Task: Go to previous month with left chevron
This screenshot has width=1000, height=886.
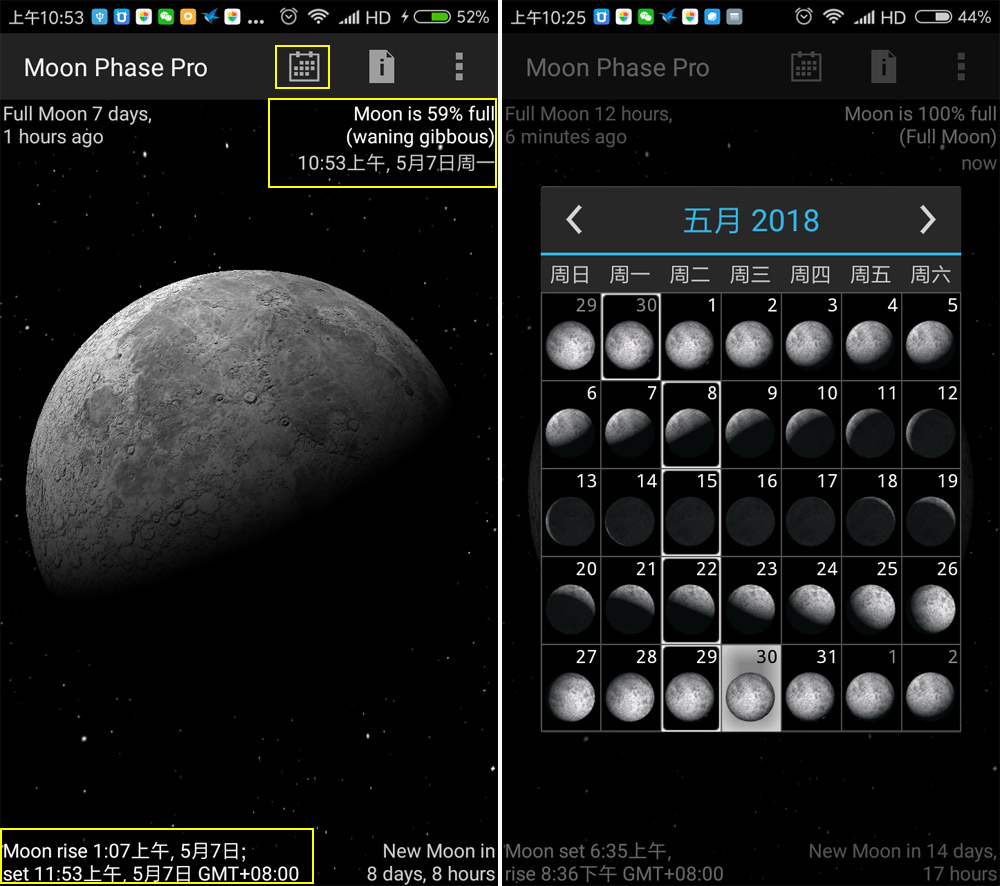Action: pos(574,219)
